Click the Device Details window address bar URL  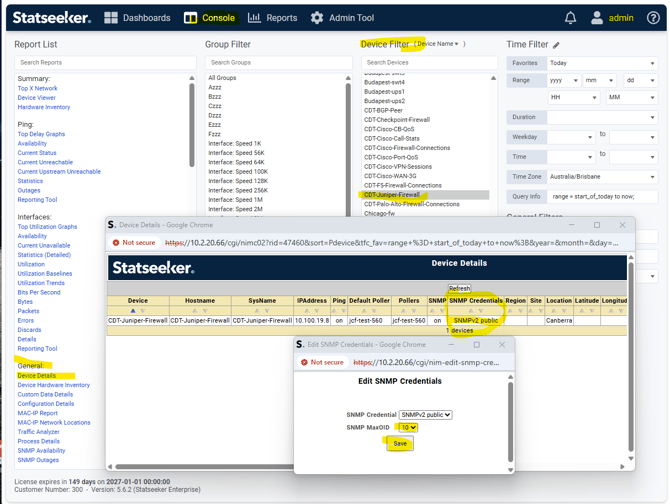point(391,243)
